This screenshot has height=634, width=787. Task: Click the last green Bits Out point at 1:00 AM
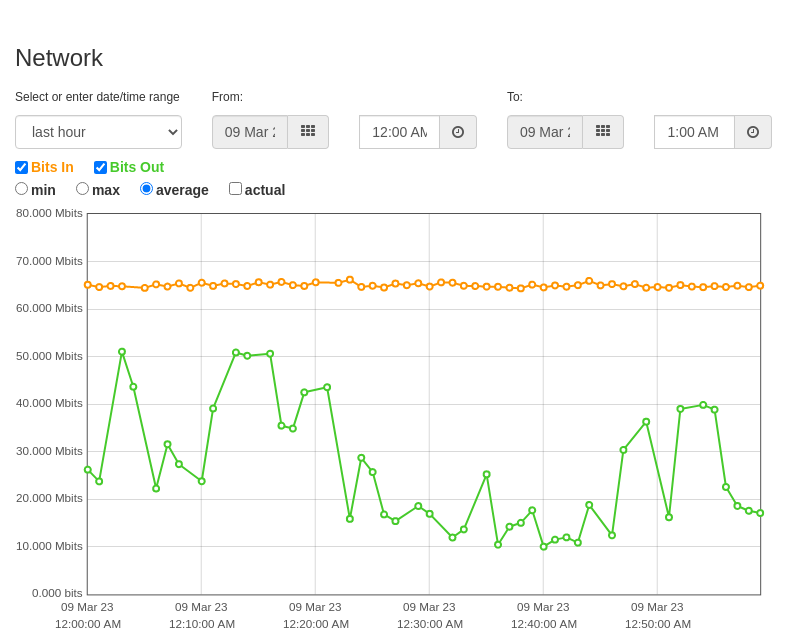(760, 513)
